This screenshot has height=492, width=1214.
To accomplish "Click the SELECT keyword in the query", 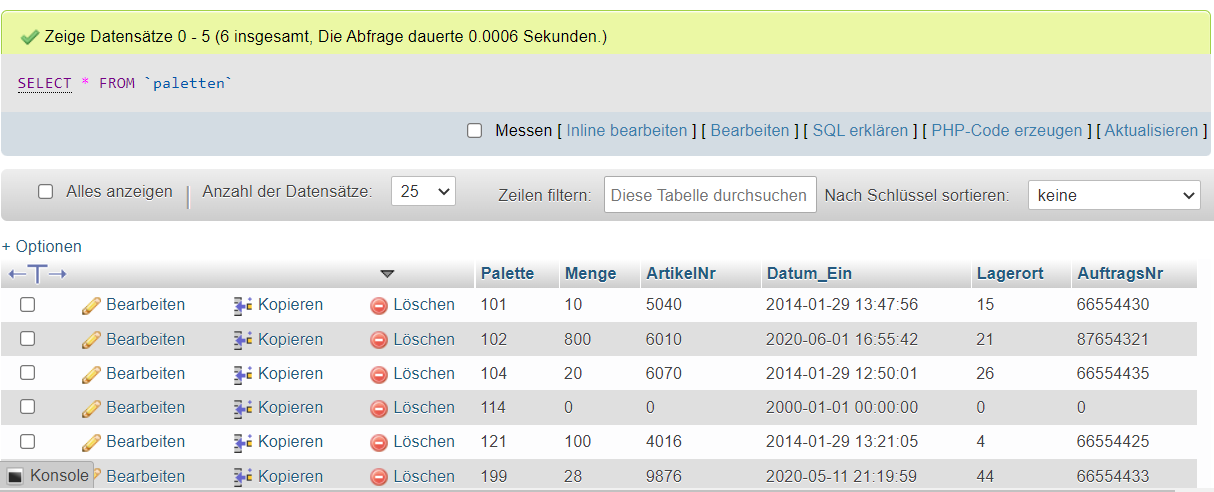I will pos(45,83).
